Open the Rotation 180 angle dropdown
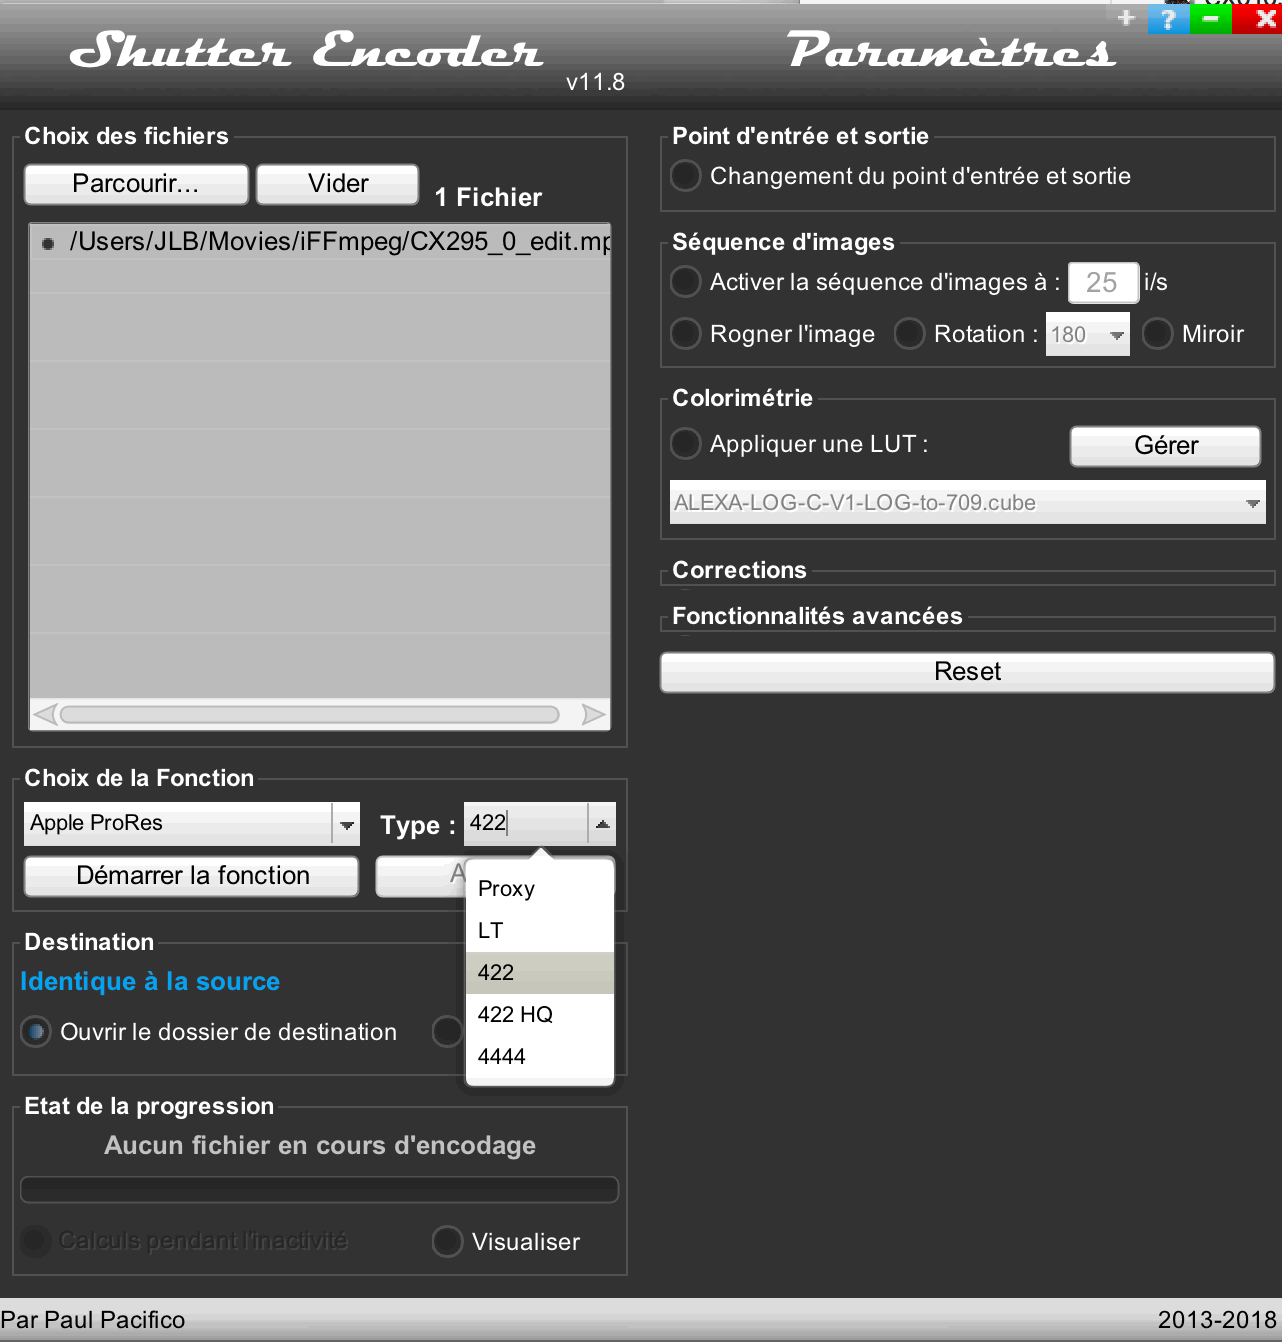This screenshot has width=1282, height=1342. (x=1088, y=334)
